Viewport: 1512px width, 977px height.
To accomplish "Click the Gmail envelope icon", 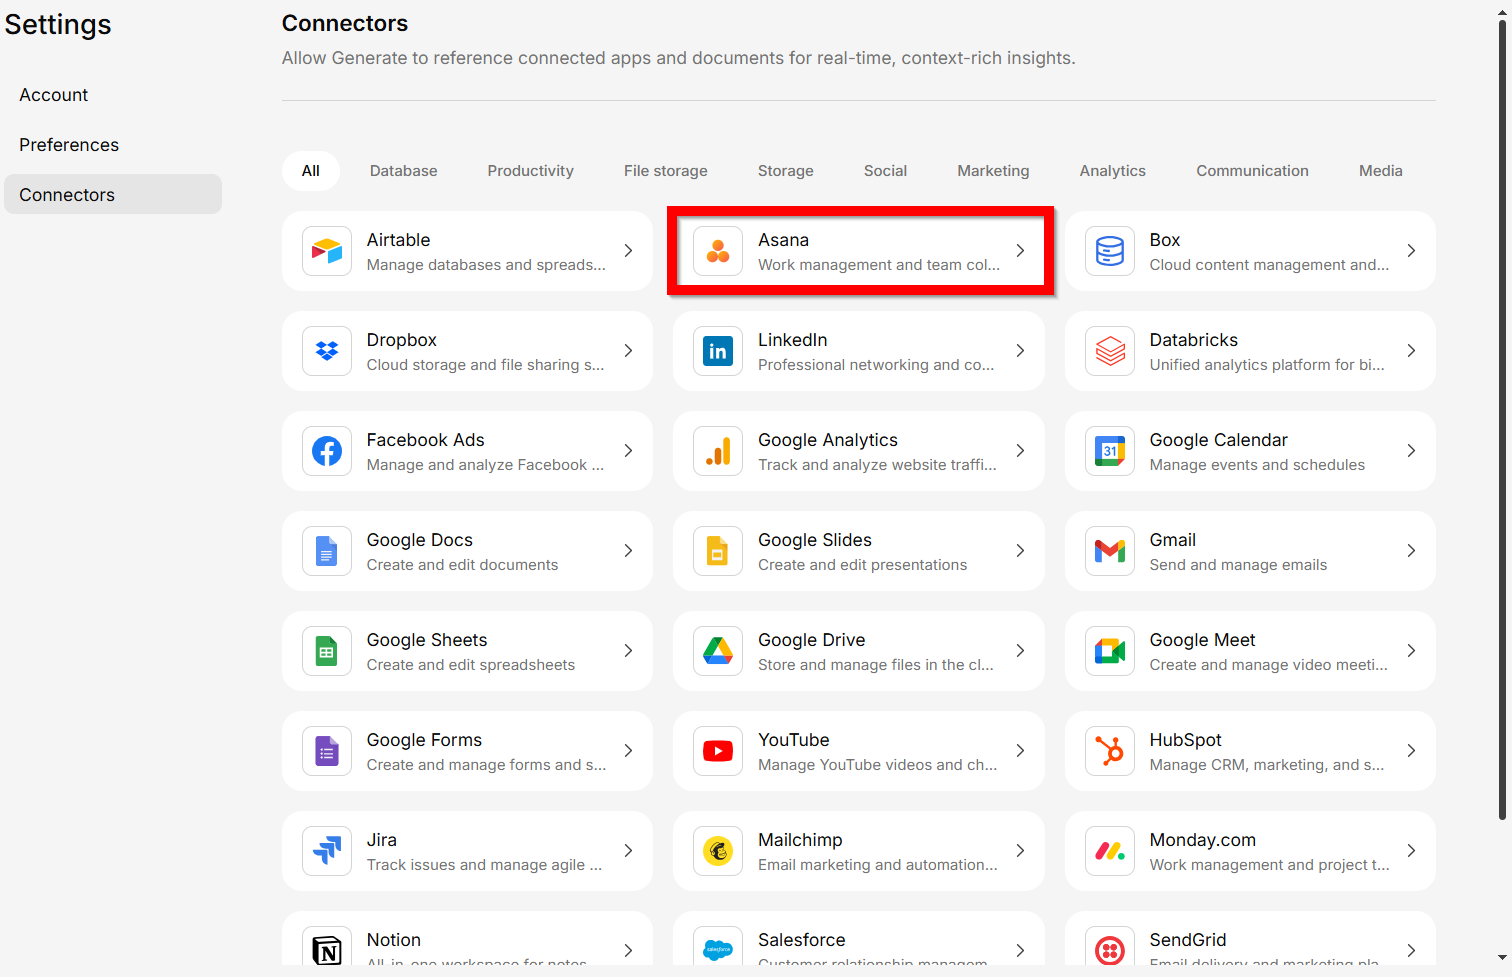I will [x=1110, y=551].
